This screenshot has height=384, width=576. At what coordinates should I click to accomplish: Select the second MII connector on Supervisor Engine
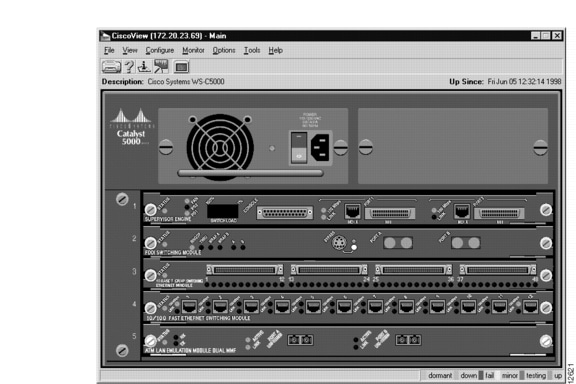click(x=499, y=213)
